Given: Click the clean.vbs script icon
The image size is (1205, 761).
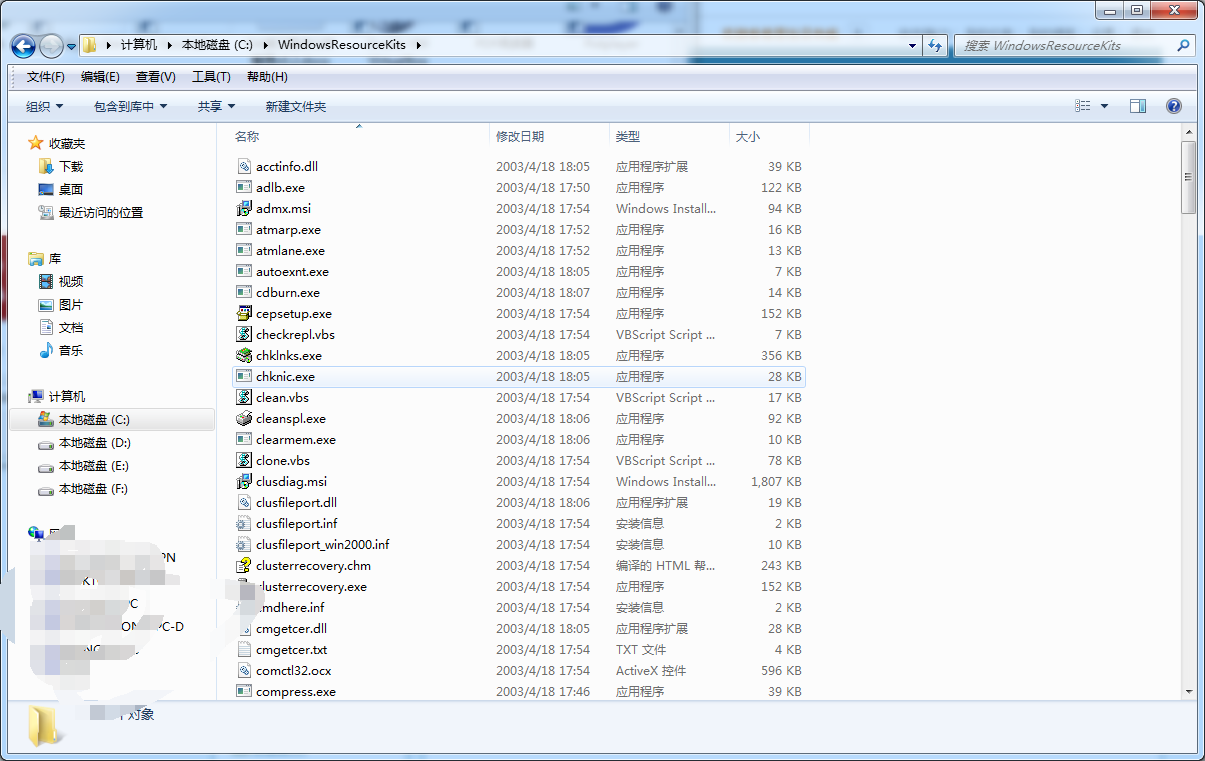Looking at the screenshot, I should click(x=244, y=398).
